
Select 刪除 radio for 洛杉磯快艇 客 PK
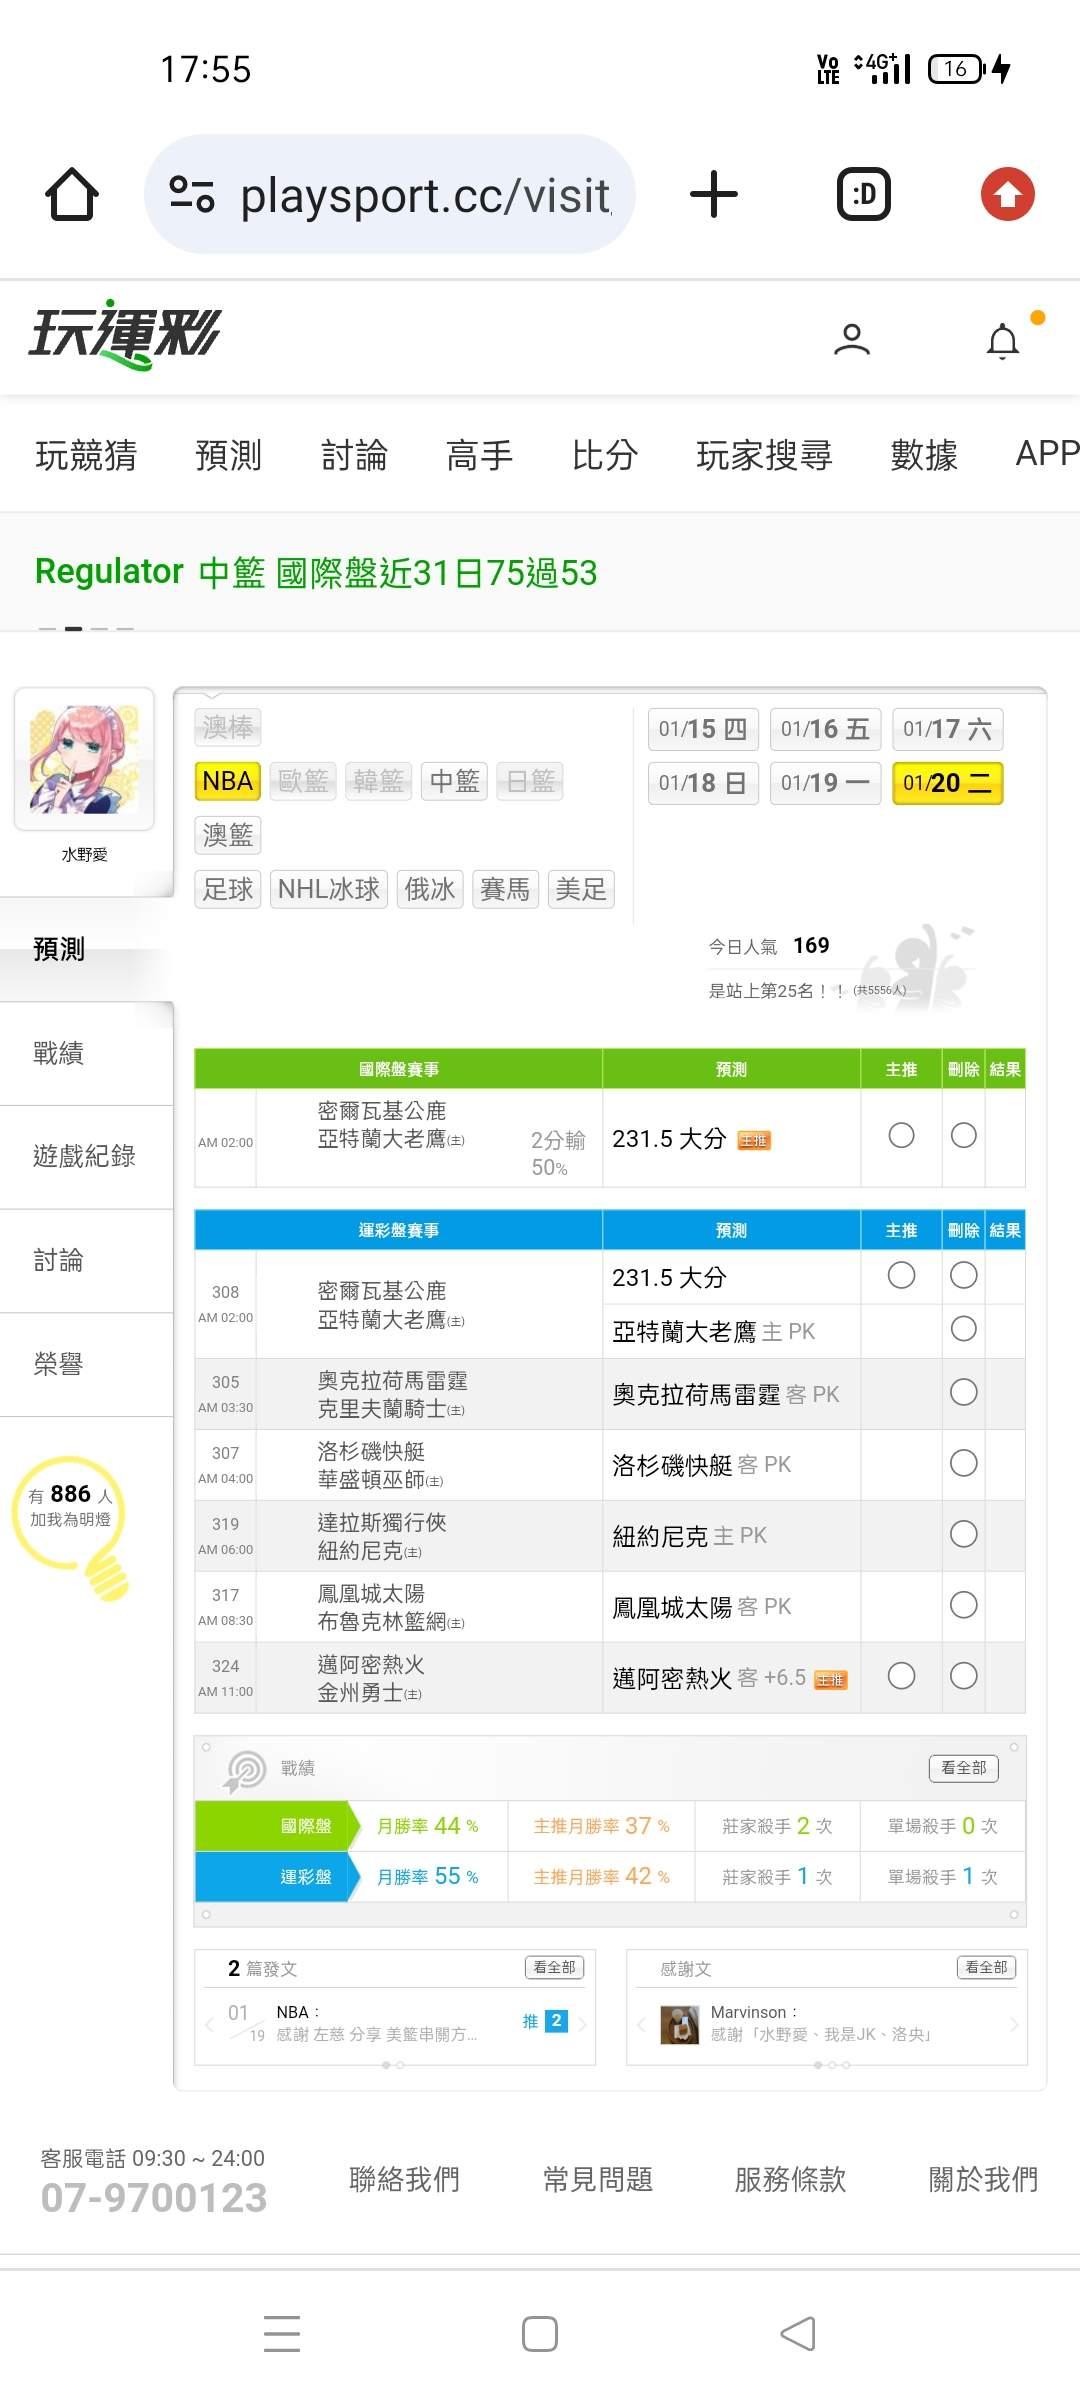tap(964, 1463)
